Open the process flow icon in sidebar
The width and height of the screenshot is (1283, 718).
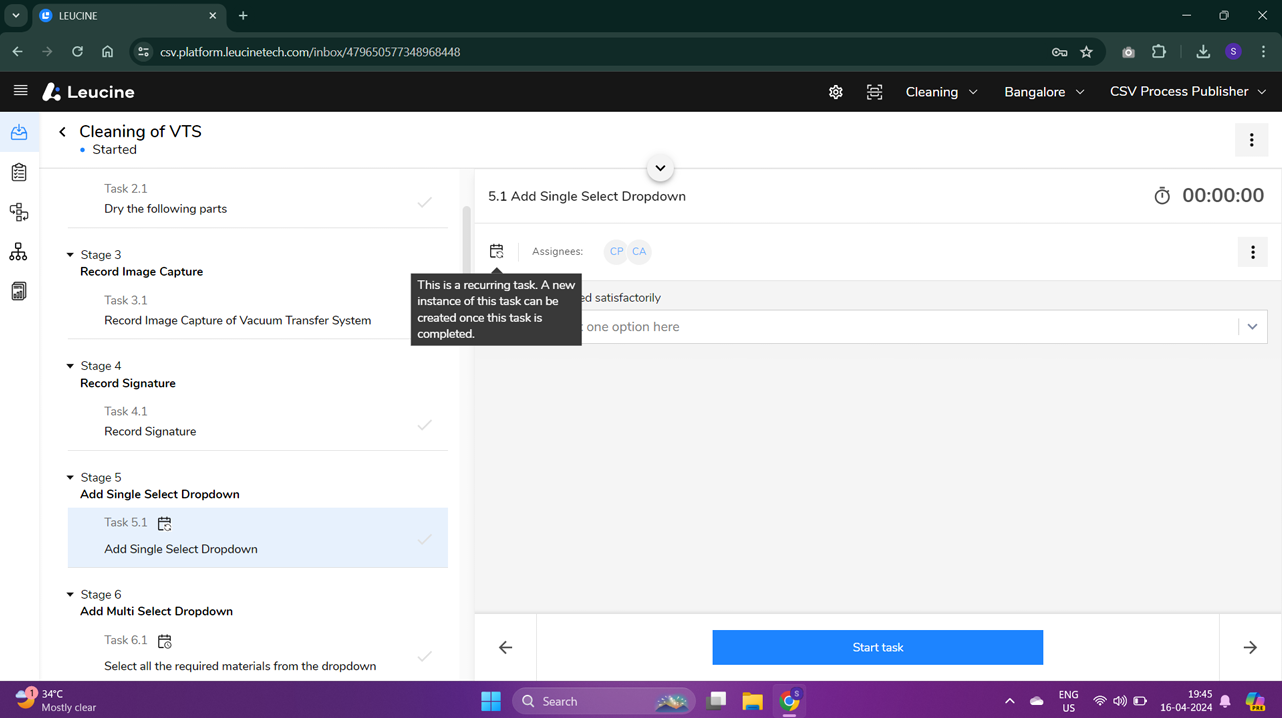pos(19,212)
